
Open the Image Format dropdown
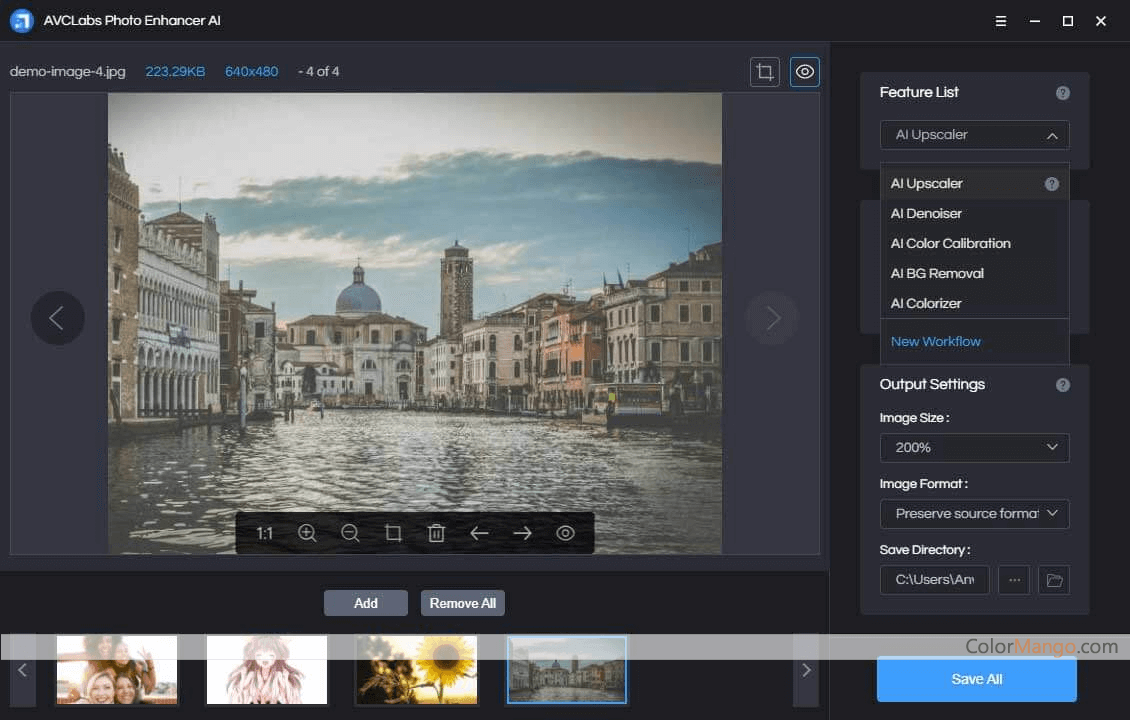[974, 513]
